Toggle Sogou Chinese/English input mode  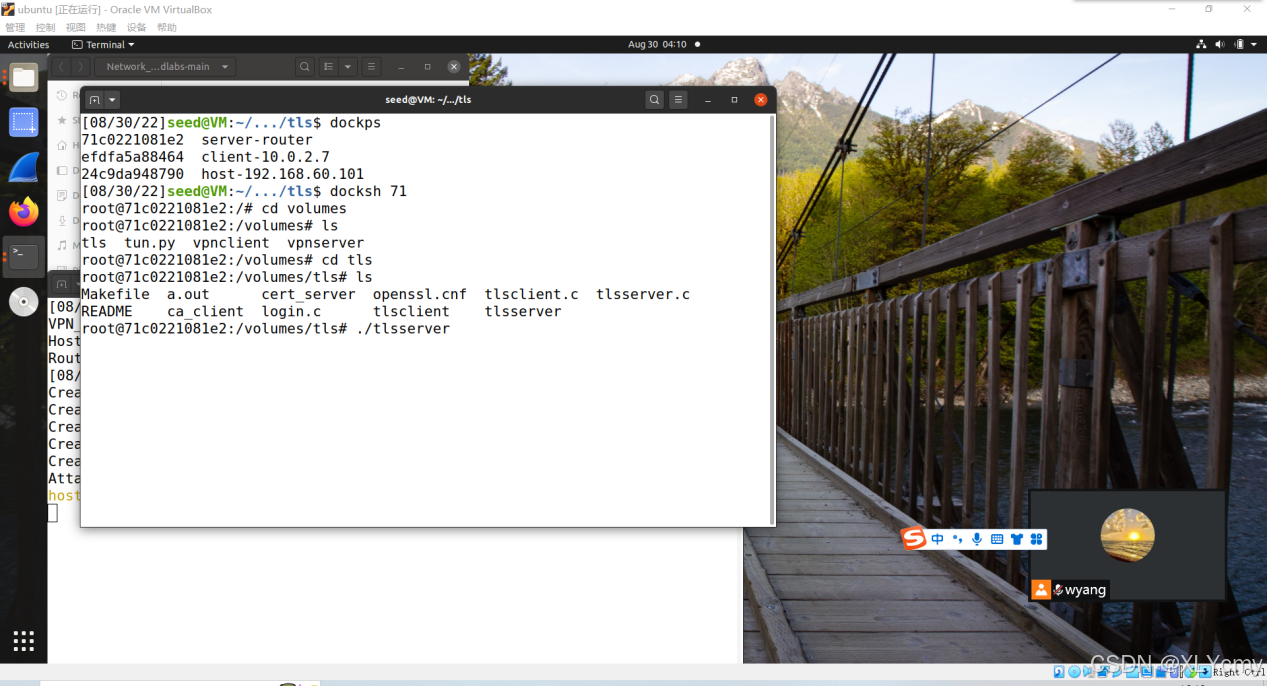(937, 539)
